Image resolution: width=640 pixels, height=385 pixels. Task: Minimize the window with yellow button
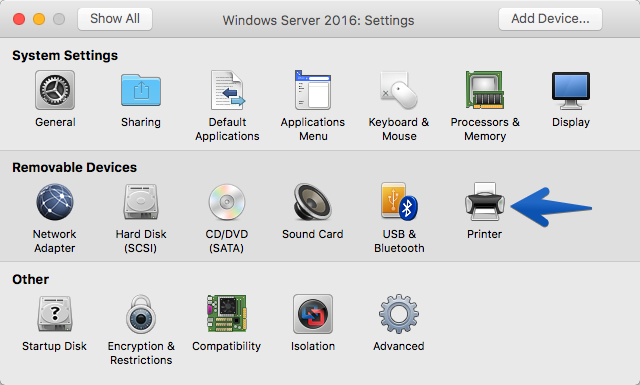[x=39, y=19]
